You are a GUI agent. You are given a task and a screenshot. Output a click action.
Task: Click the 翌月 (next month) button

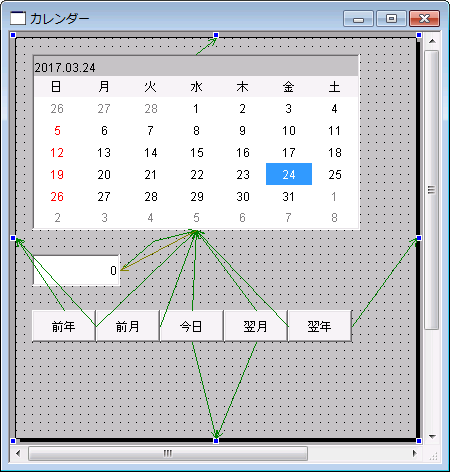click(256, 326)
